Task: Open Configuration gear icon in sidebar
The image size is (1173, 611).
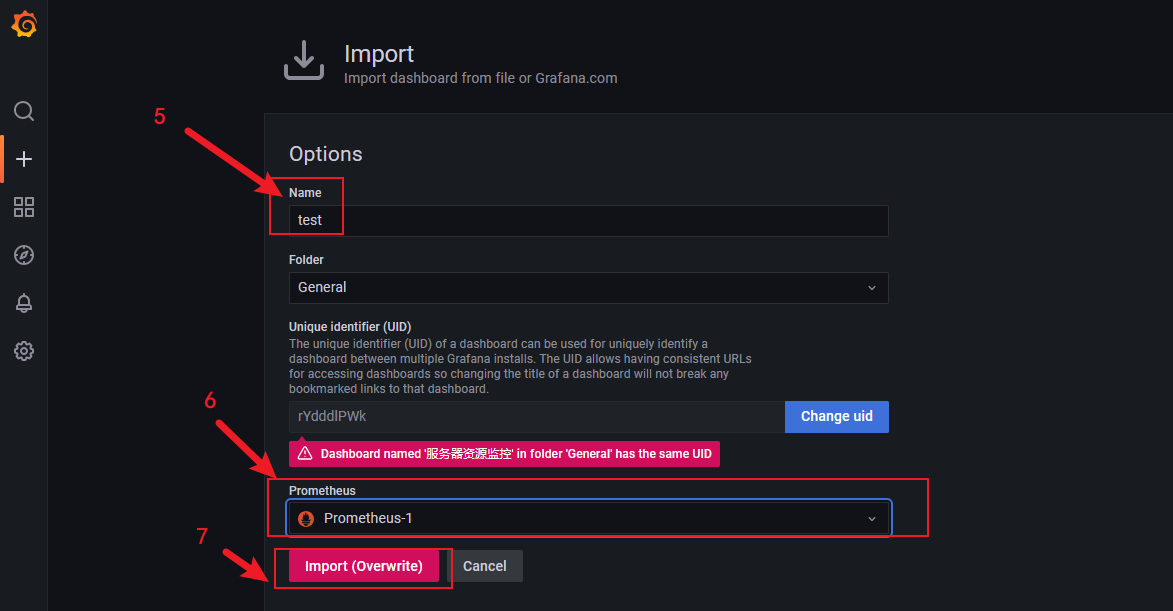Action: (24, 351)
